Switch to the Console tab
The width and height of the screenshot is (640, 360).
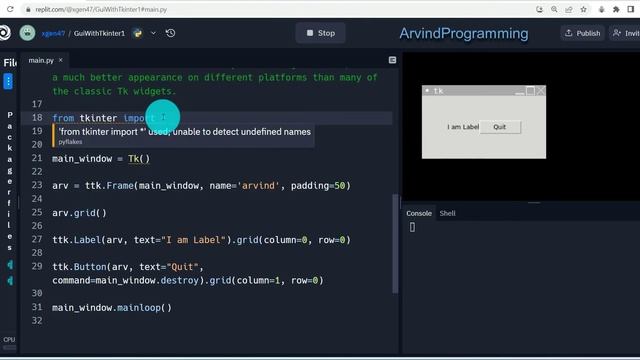(419, 213)
